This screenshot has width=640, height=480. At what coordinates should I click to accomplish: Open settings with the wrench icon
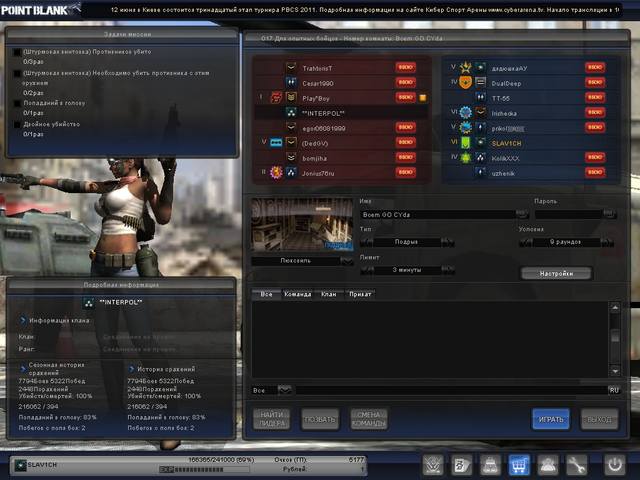576,464
